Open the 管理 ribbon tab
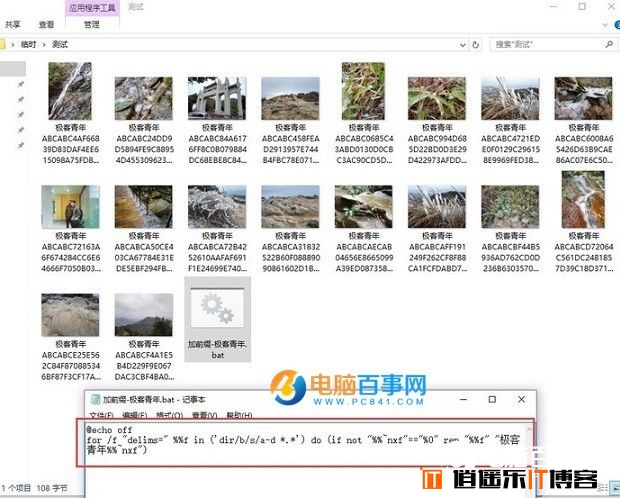 [92, 25]
